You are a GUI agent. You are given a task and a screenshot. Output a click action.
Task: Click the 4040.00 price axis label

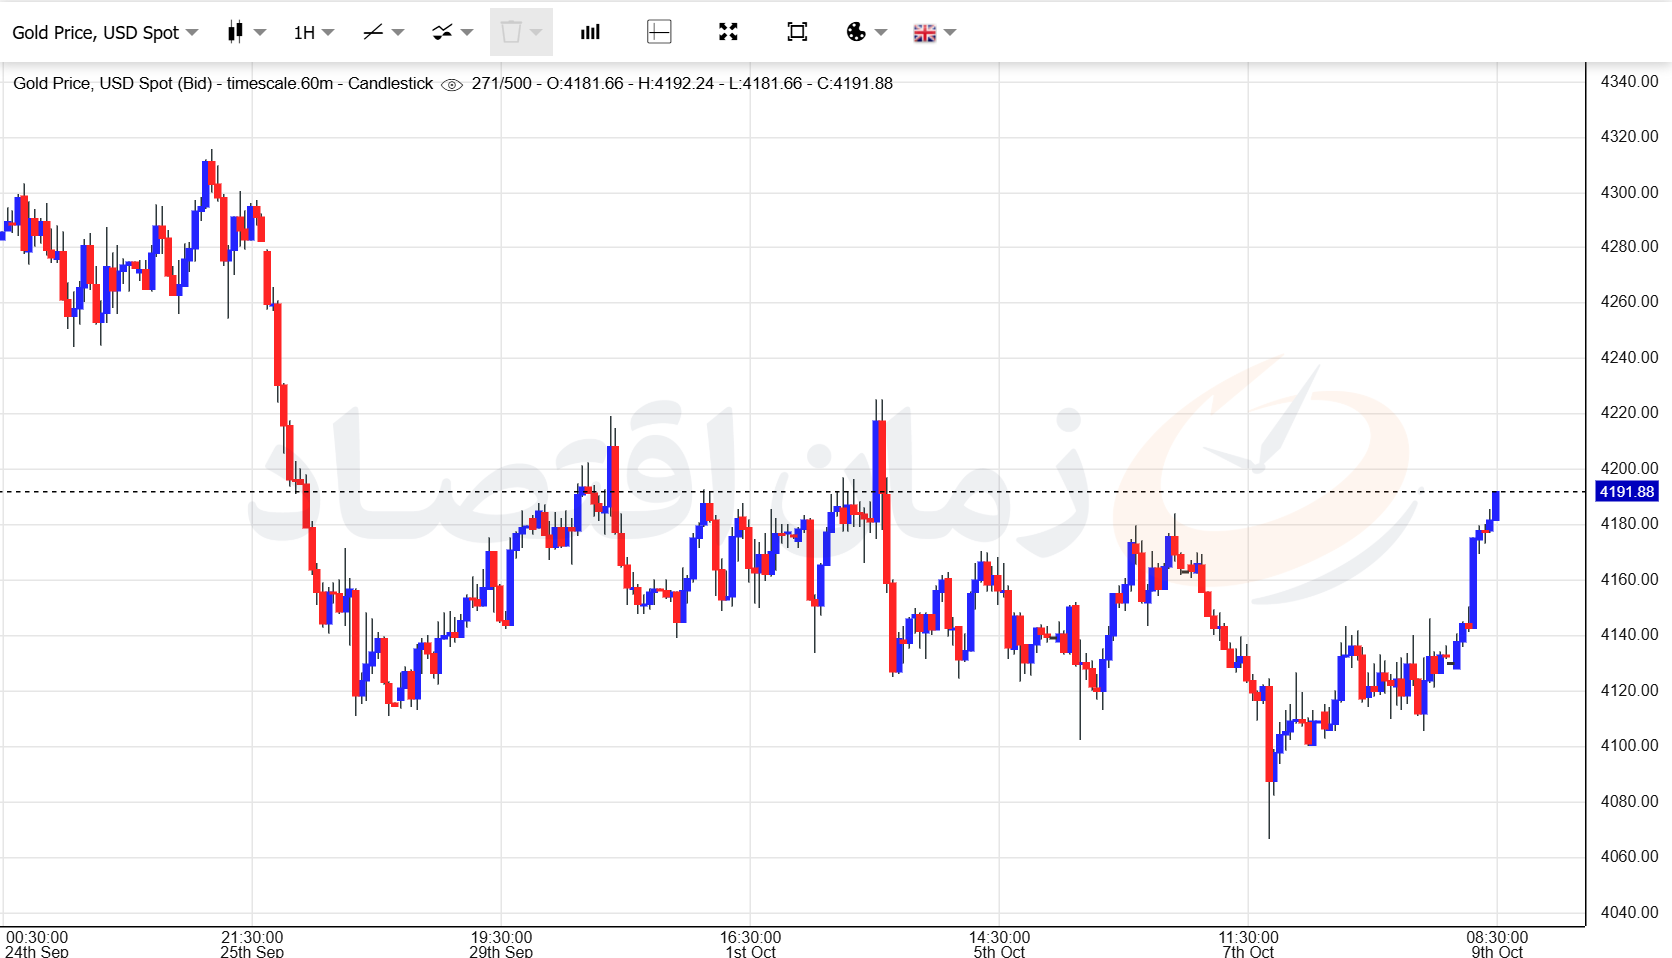1629,912
